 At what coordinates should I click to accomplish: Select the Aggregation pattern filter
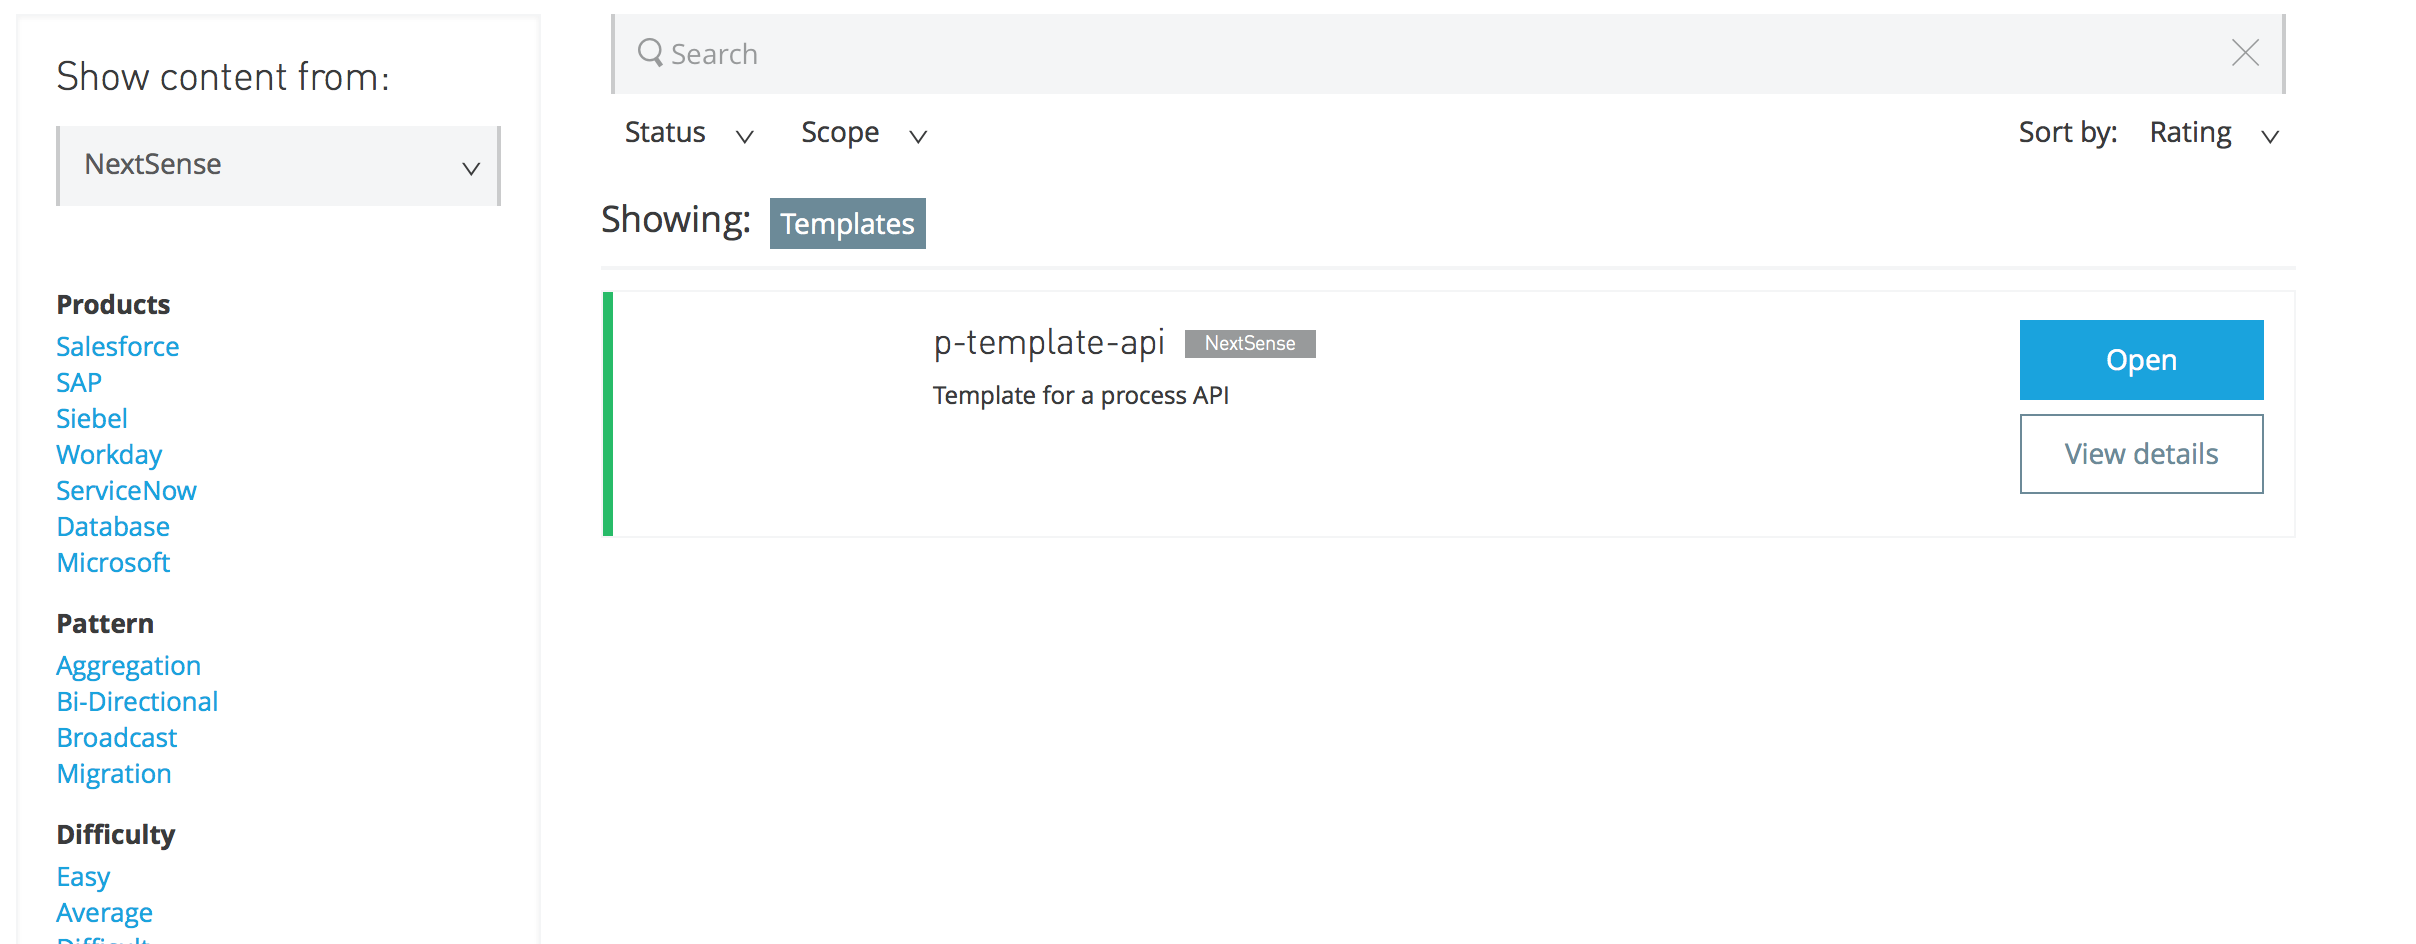[128, 666]
